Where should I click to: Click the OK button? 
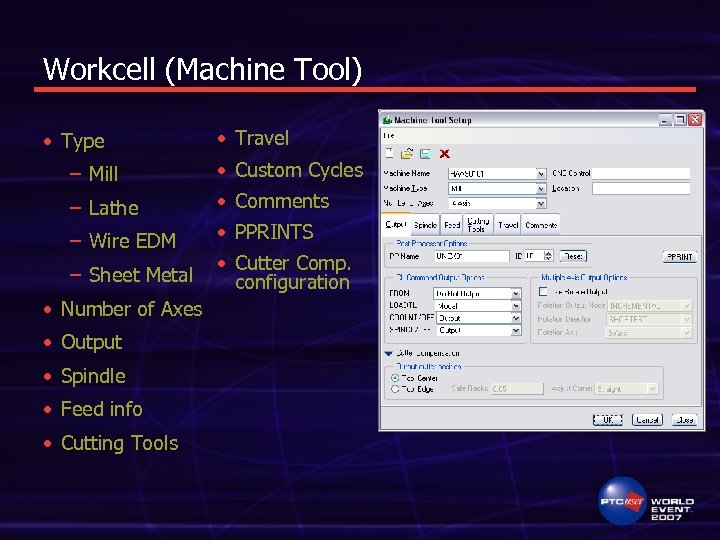click(608, 420)
